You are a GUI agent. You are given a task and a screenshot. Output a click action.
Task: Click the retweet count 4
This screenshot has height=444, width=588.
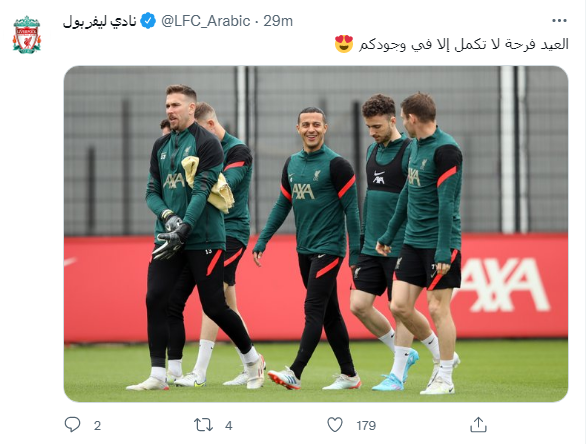tap(229, 426)
